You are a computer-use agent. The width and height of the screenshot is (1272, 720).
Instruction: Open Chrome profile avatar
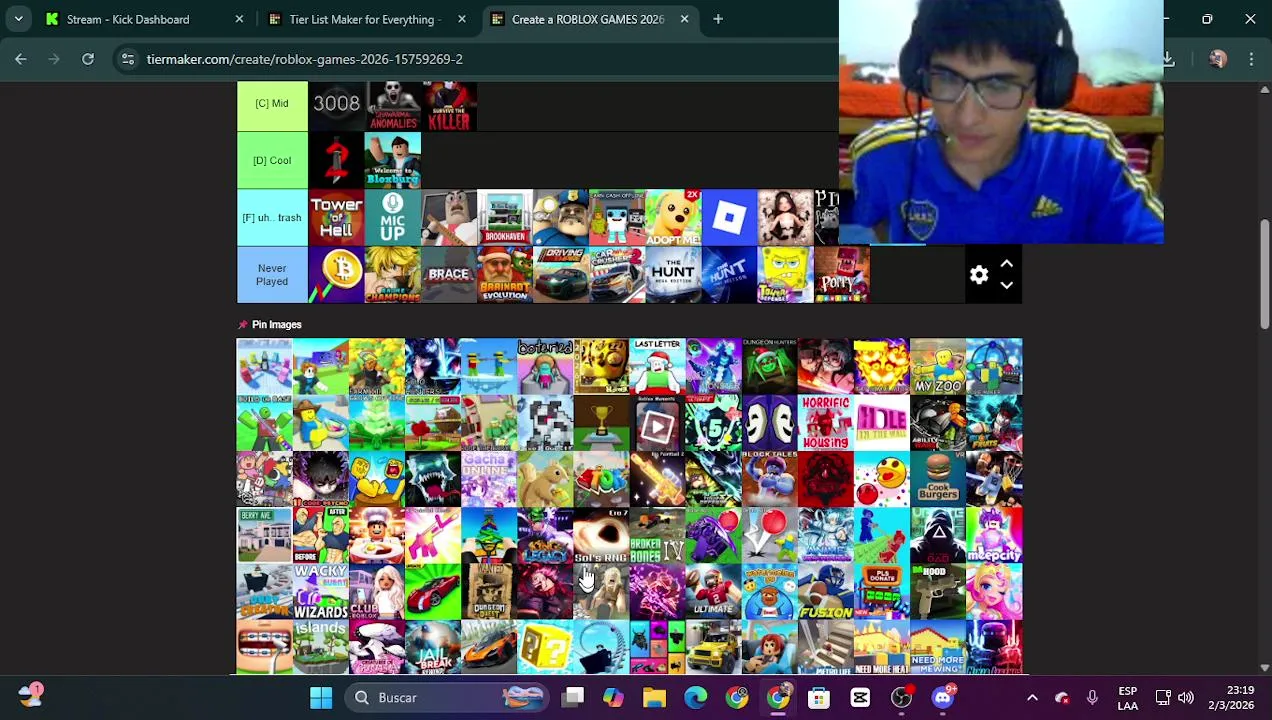click(1217, 59)
